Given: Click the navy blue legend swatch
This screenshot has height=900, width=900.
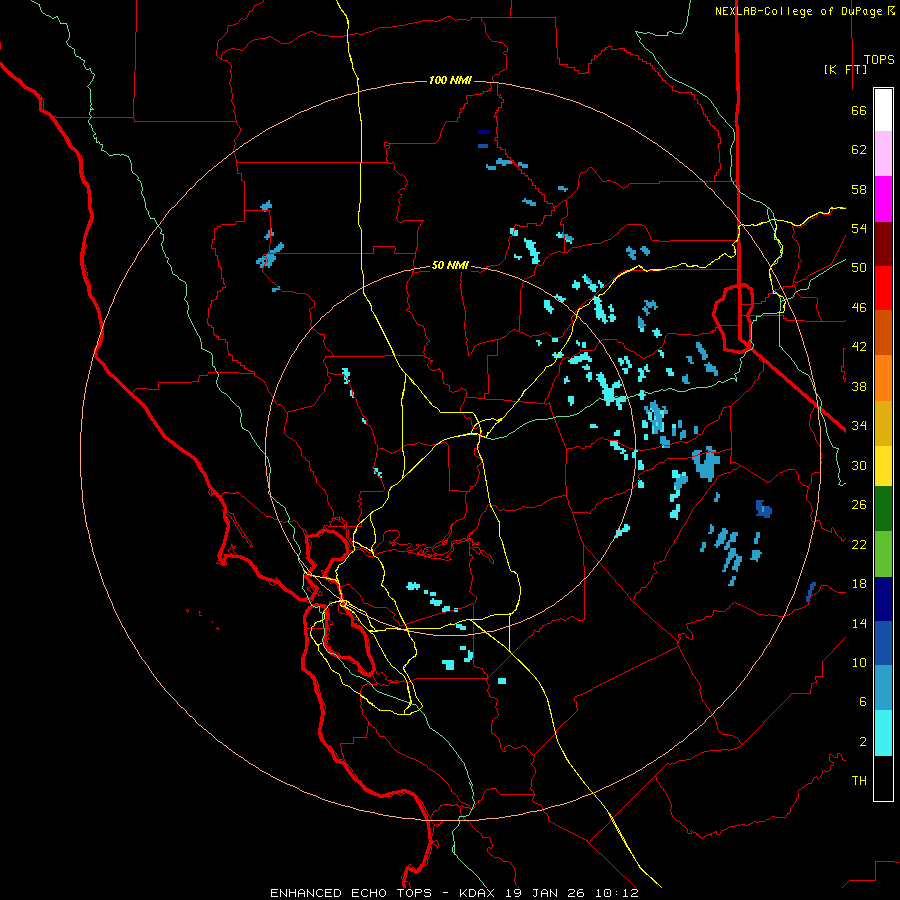Looking at the screenshot, I should [883, 599].
